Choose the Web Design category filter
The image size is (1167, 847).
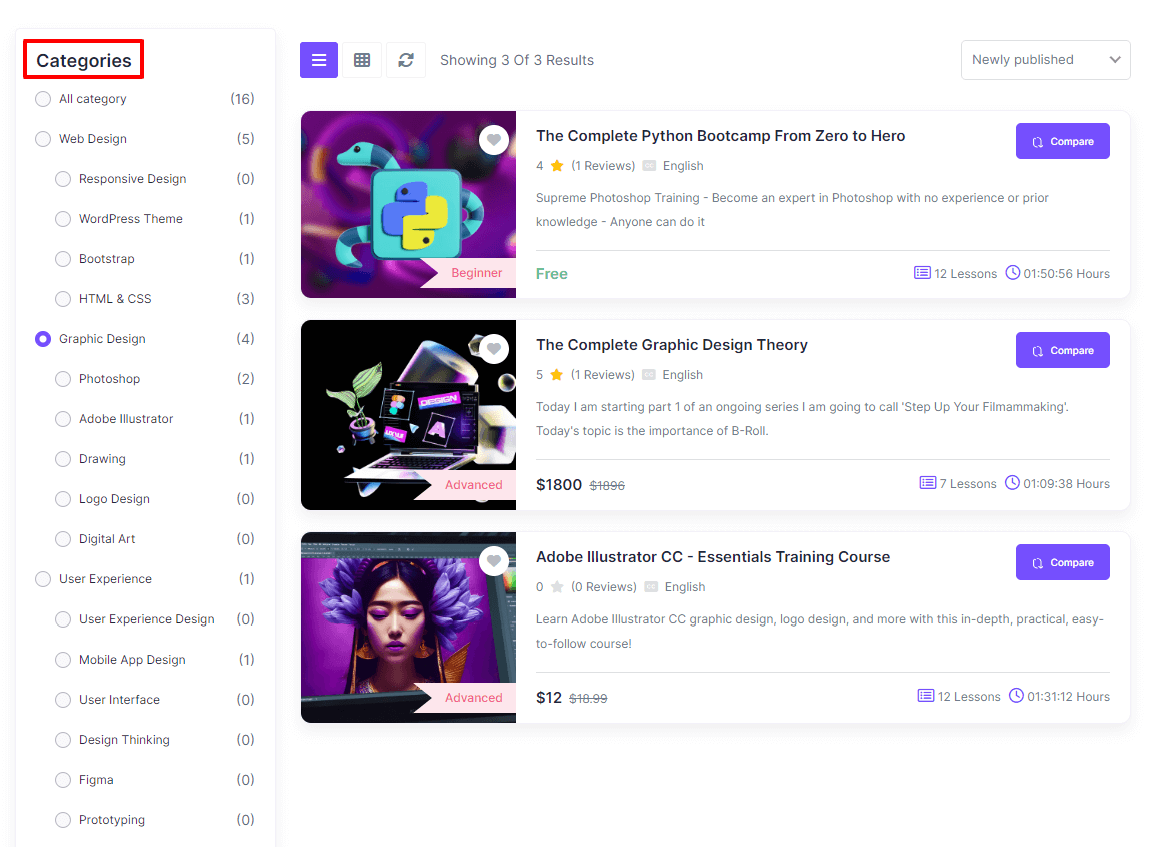pos(43,139)
